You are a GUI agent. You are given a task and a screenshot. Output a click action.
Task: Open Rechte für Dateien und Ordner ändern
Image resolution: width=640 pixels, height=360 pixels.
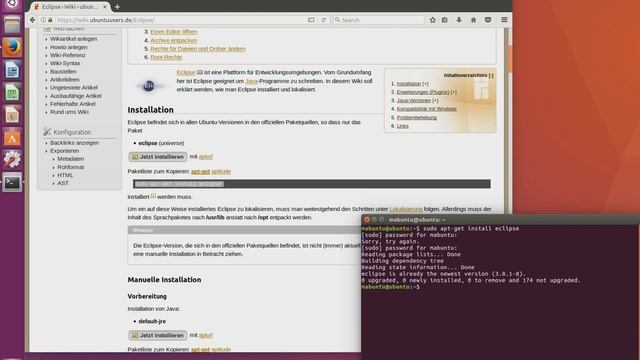pos(198,49)
